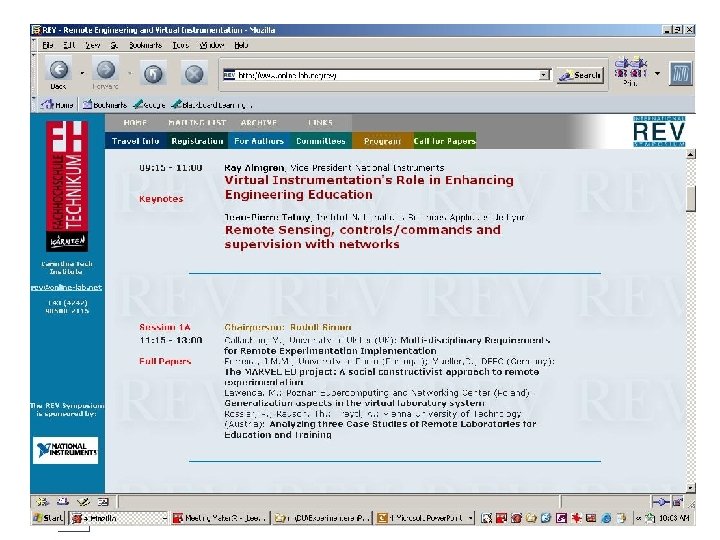Expand the PowerPoint taskbar group dropdown arrow
This screenshot has height=540, width=720.
pos(471,518)
